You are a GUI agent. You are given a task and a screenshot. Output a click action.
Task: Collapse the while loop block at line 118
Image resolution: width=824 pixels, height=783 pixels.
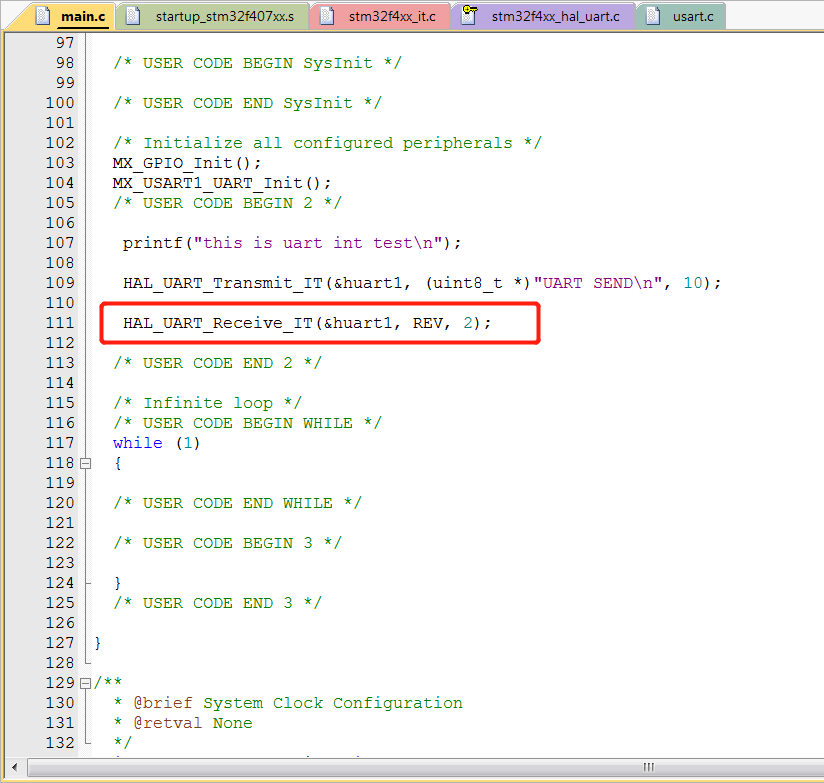pyautogui.click(x=86, y=463)
